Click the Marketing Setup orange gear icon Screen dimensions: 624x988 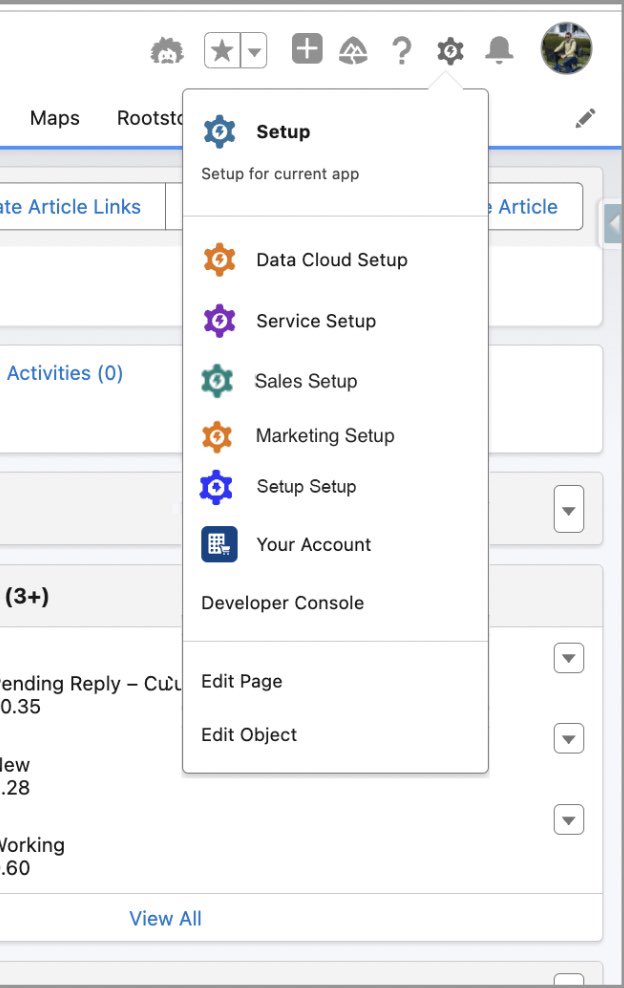(x=217, y=437)
